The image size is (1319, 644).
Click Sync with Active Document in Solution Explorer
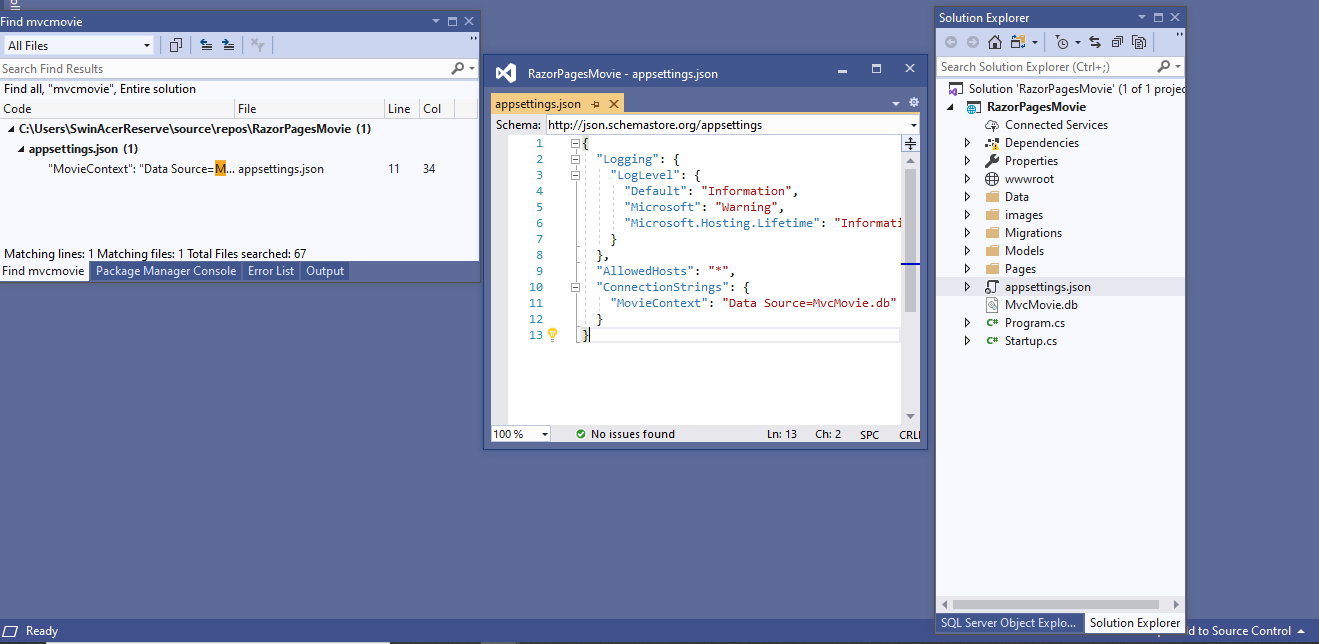(x=1096, y=41)
